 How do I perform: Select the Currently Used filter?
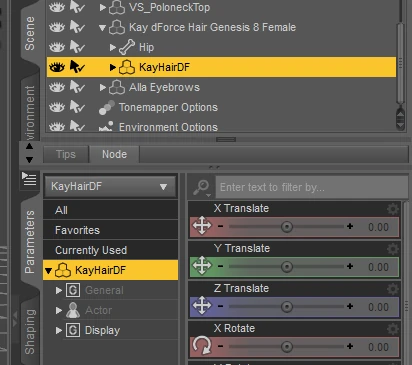[x=110, y=250]
